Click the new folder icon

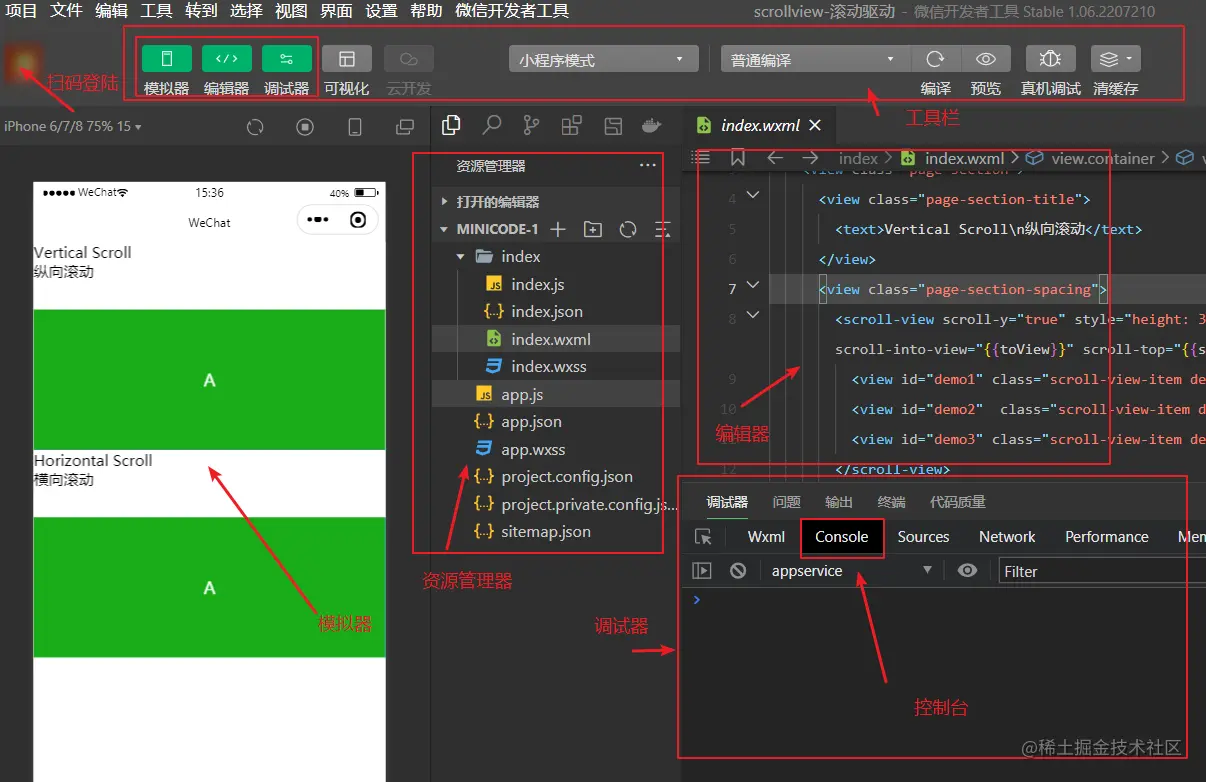pyautogui.click(x=593, y=229)
